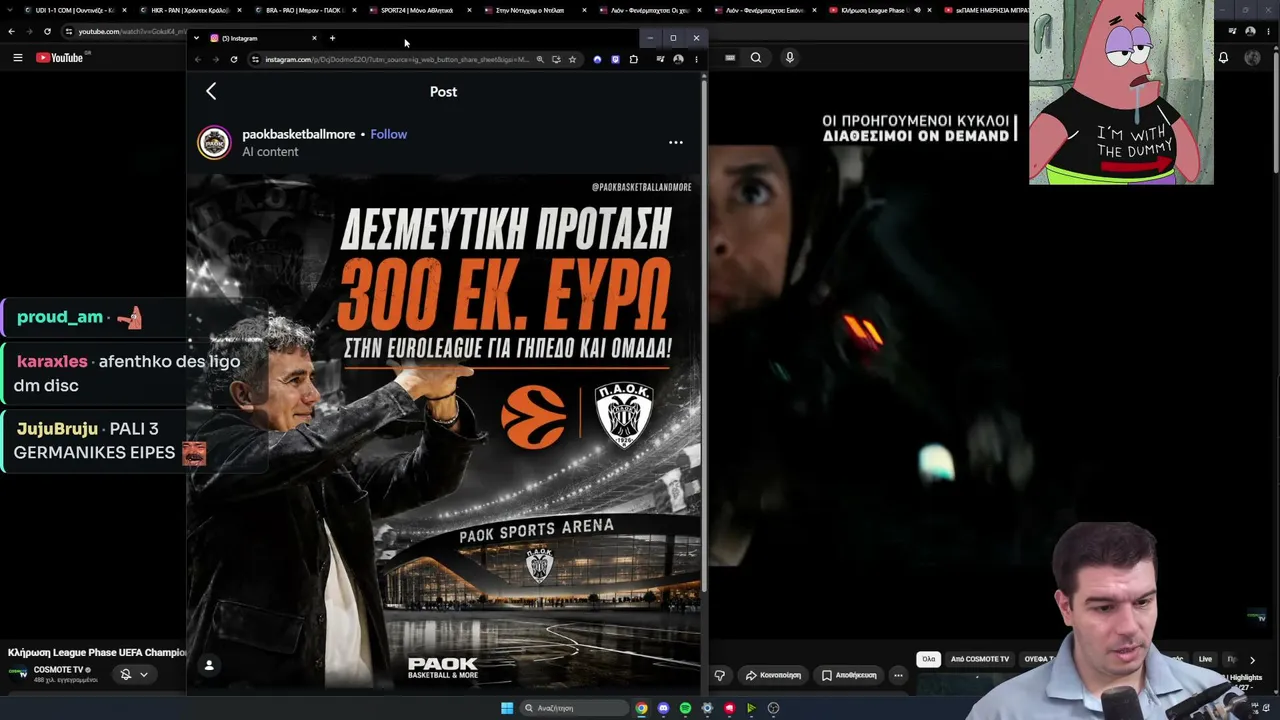The height and width of the screenshot is (720, 1280).
Task: Open Chrome menu in YouTube window
Action: tap(1267, 31)
